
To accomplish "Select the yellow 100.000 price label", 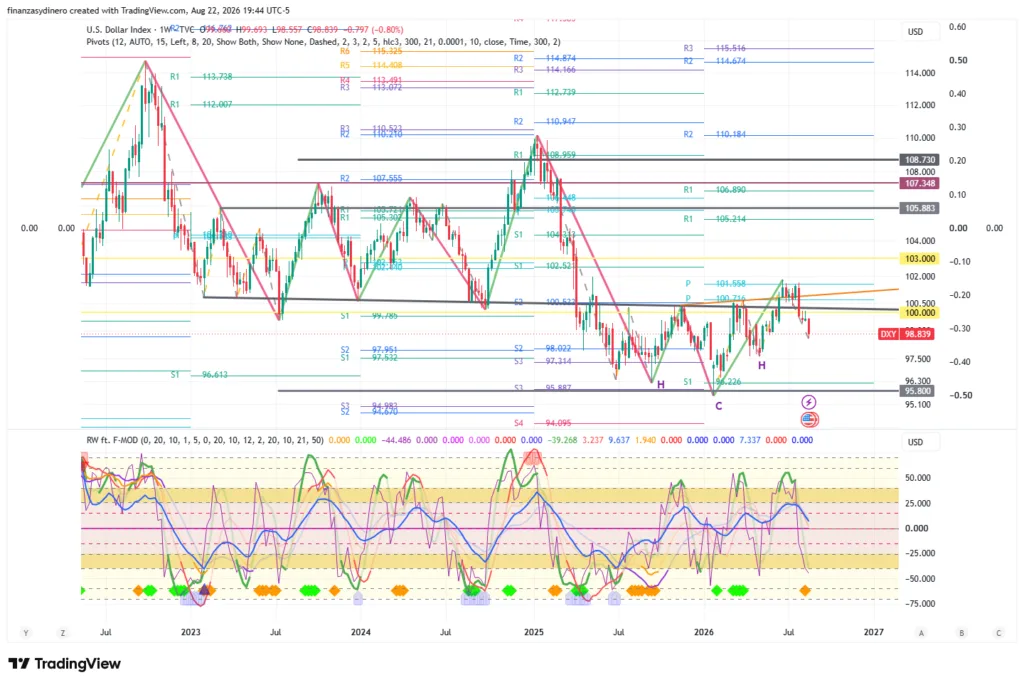I will (x=920, y=313).
